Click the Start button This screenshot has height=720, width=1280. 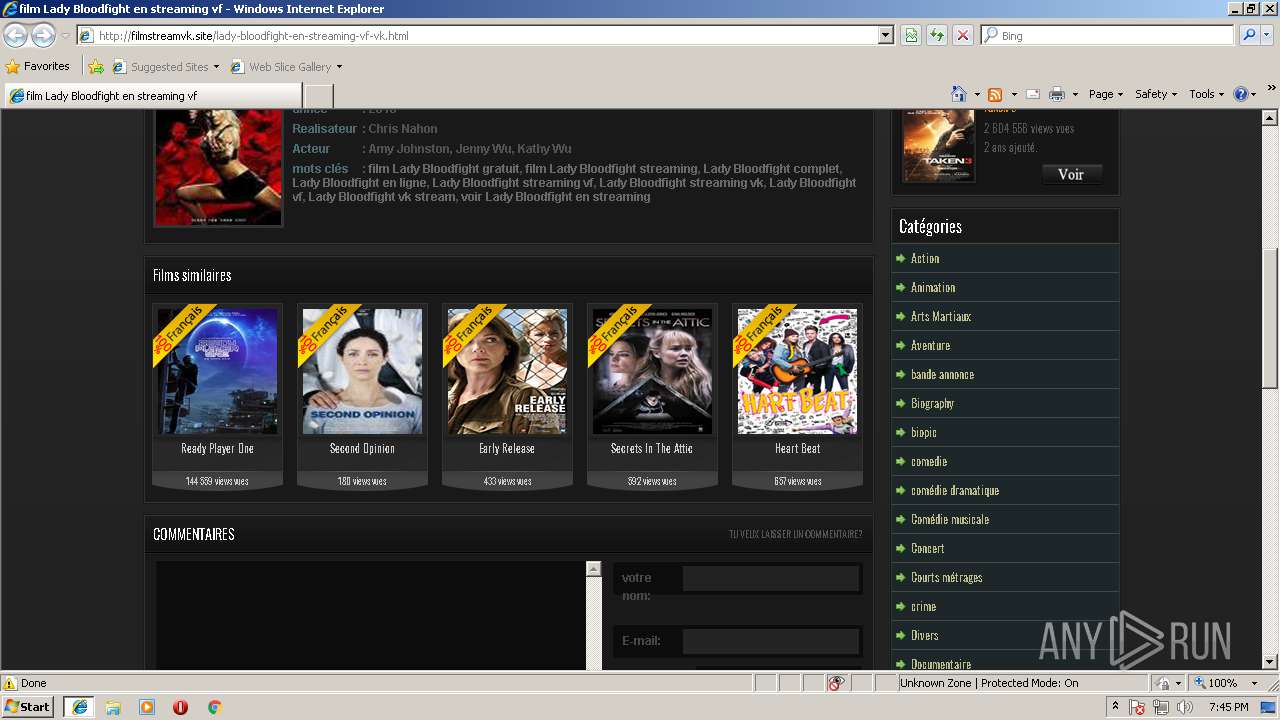(28, 707)
